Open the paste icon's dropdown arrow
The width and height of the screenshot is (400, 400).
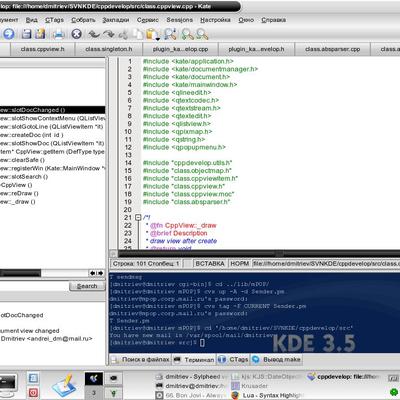158,39
